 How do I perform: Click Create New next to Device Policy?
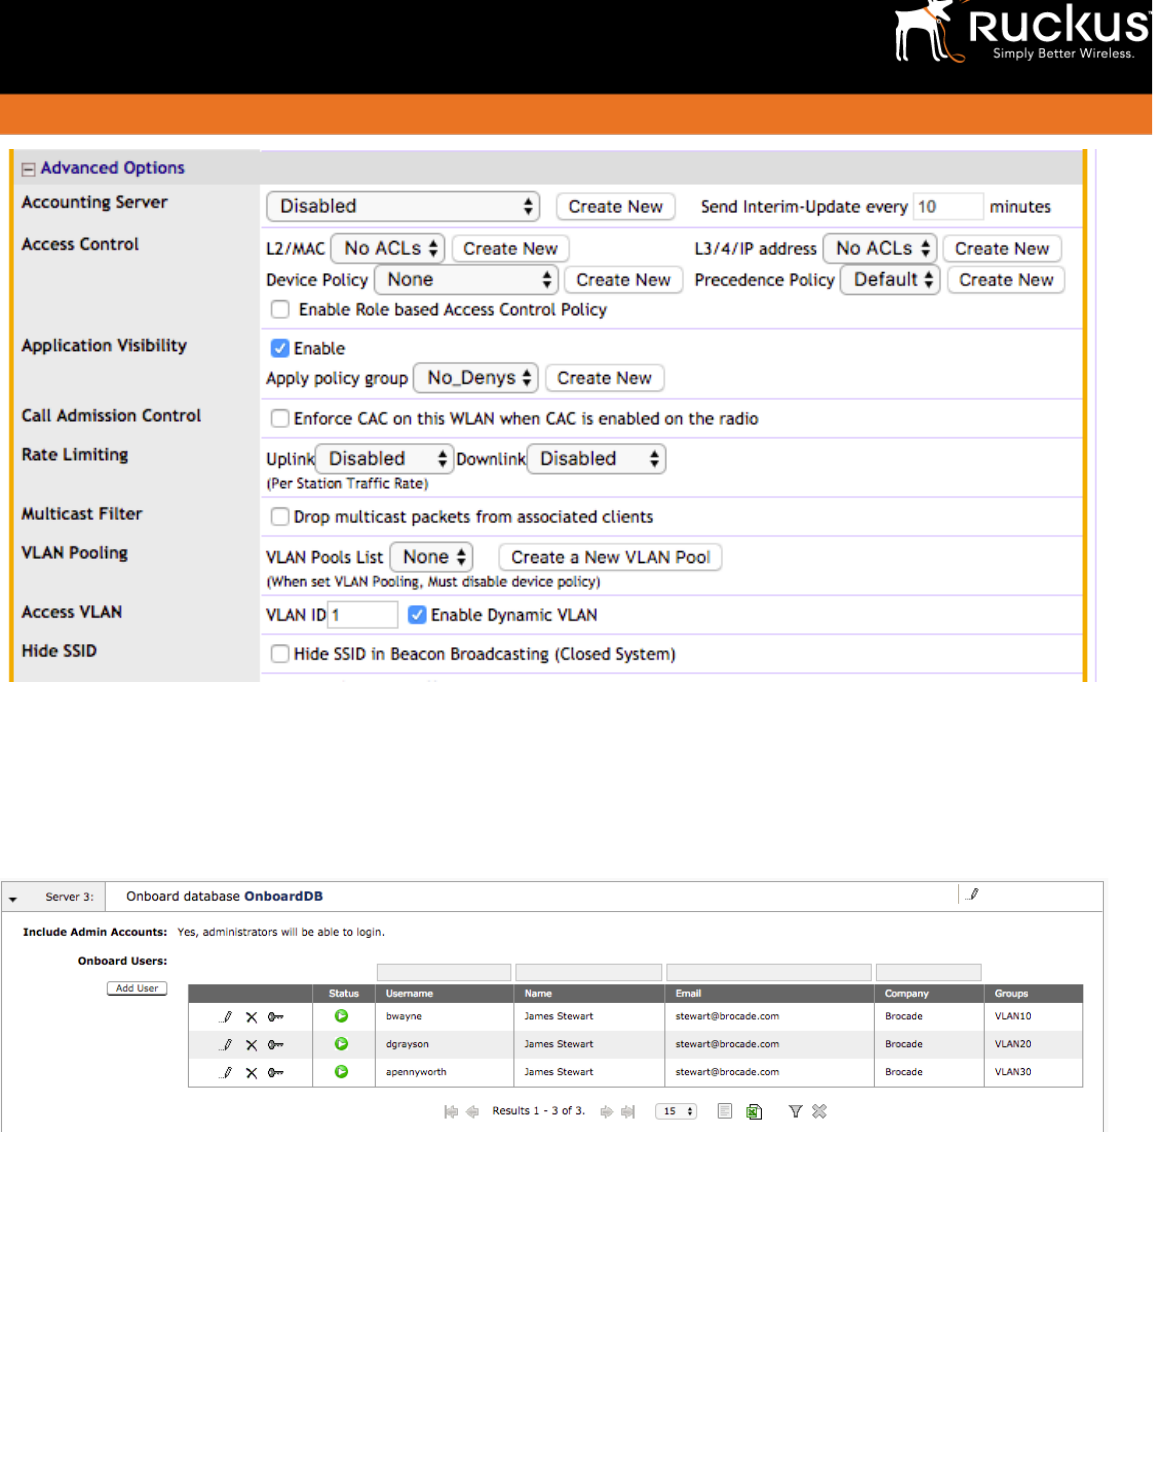click(623, 280)
